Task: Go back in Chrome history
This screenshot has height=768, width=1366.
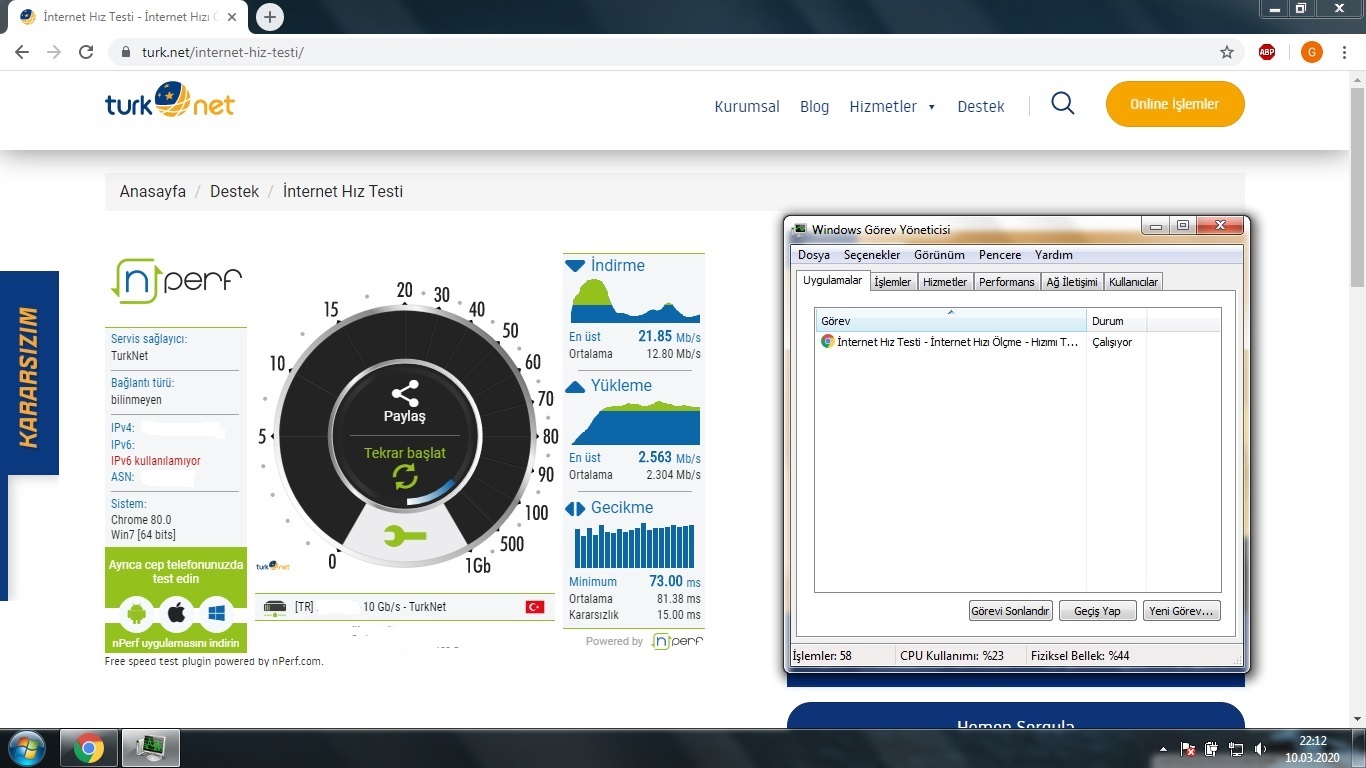Action: tap(22, 52)
